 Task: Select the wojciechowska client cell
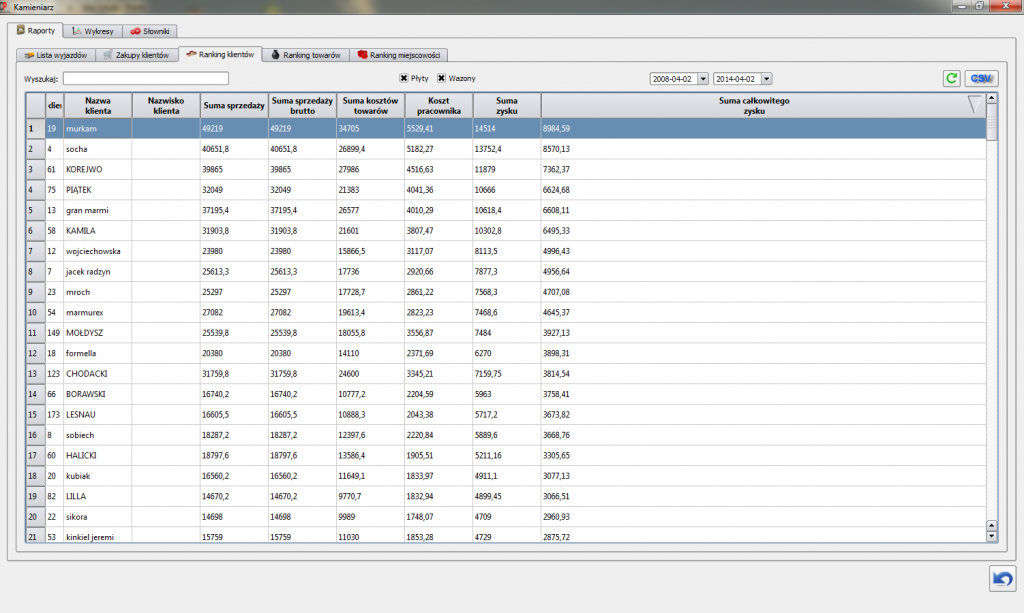[98, 251]
